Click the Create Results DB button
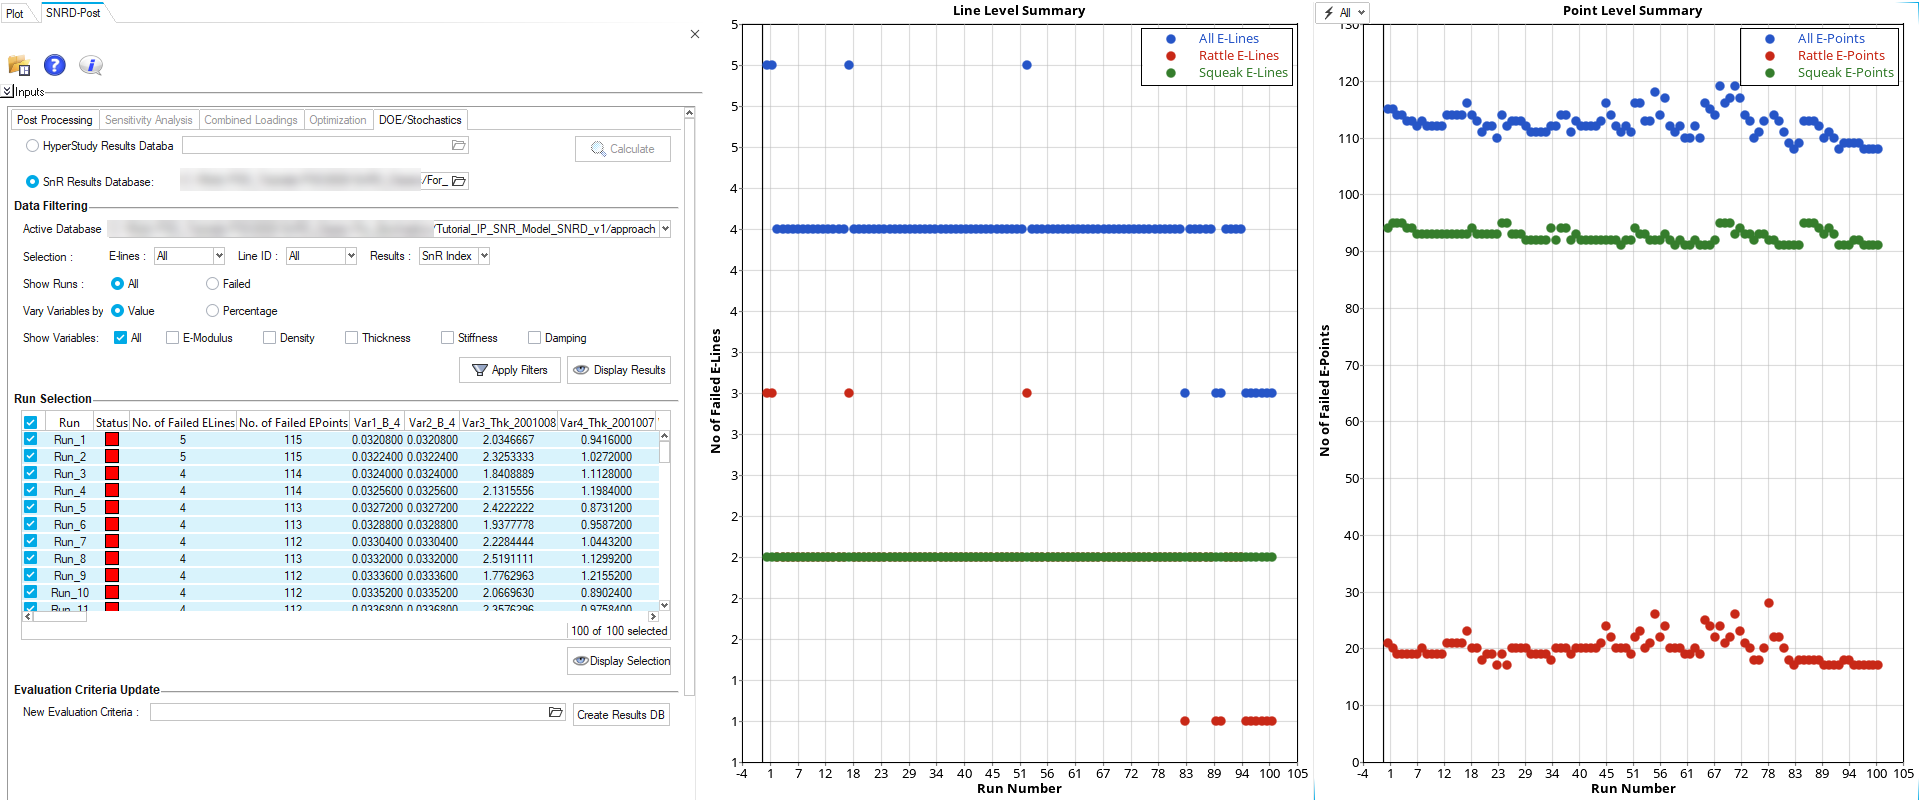The image size is (1920, 800). tap(620, 715)
